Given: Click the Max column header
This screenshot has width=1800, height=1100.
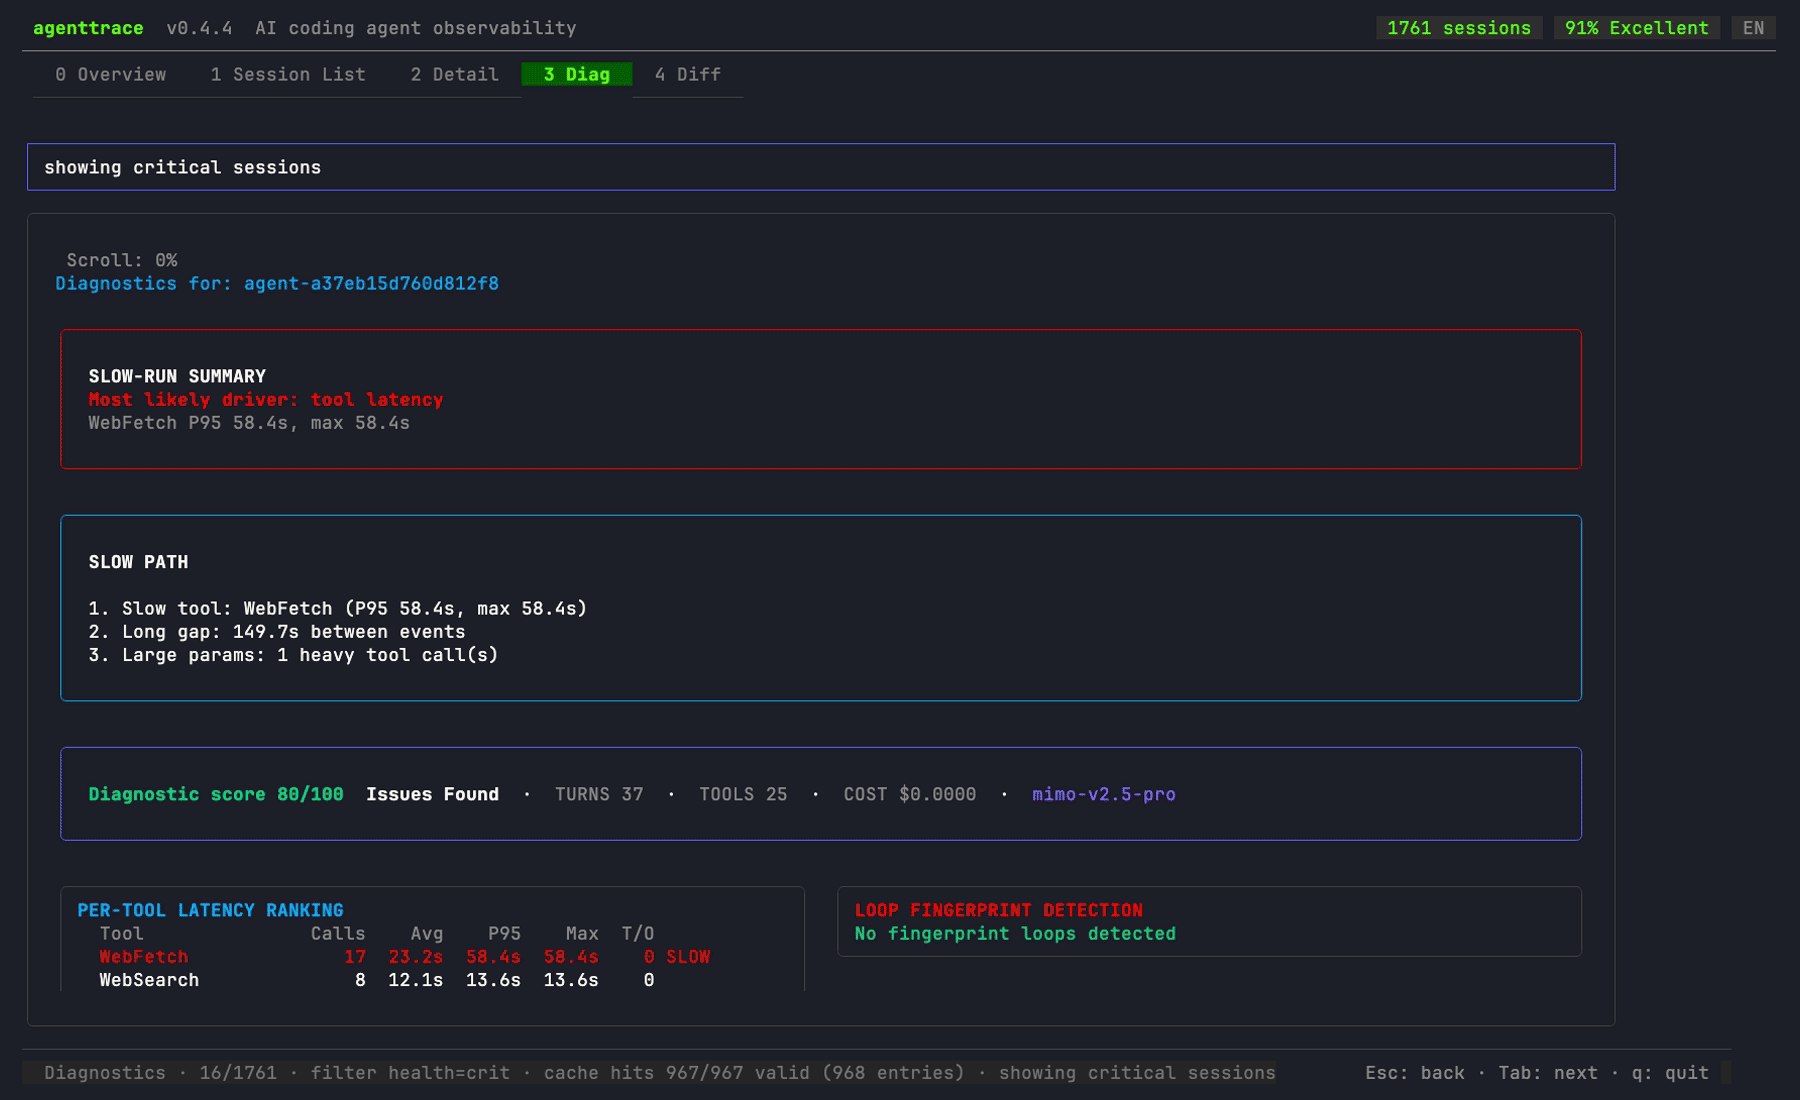Looking at the screenshot, I should [582, 934].
